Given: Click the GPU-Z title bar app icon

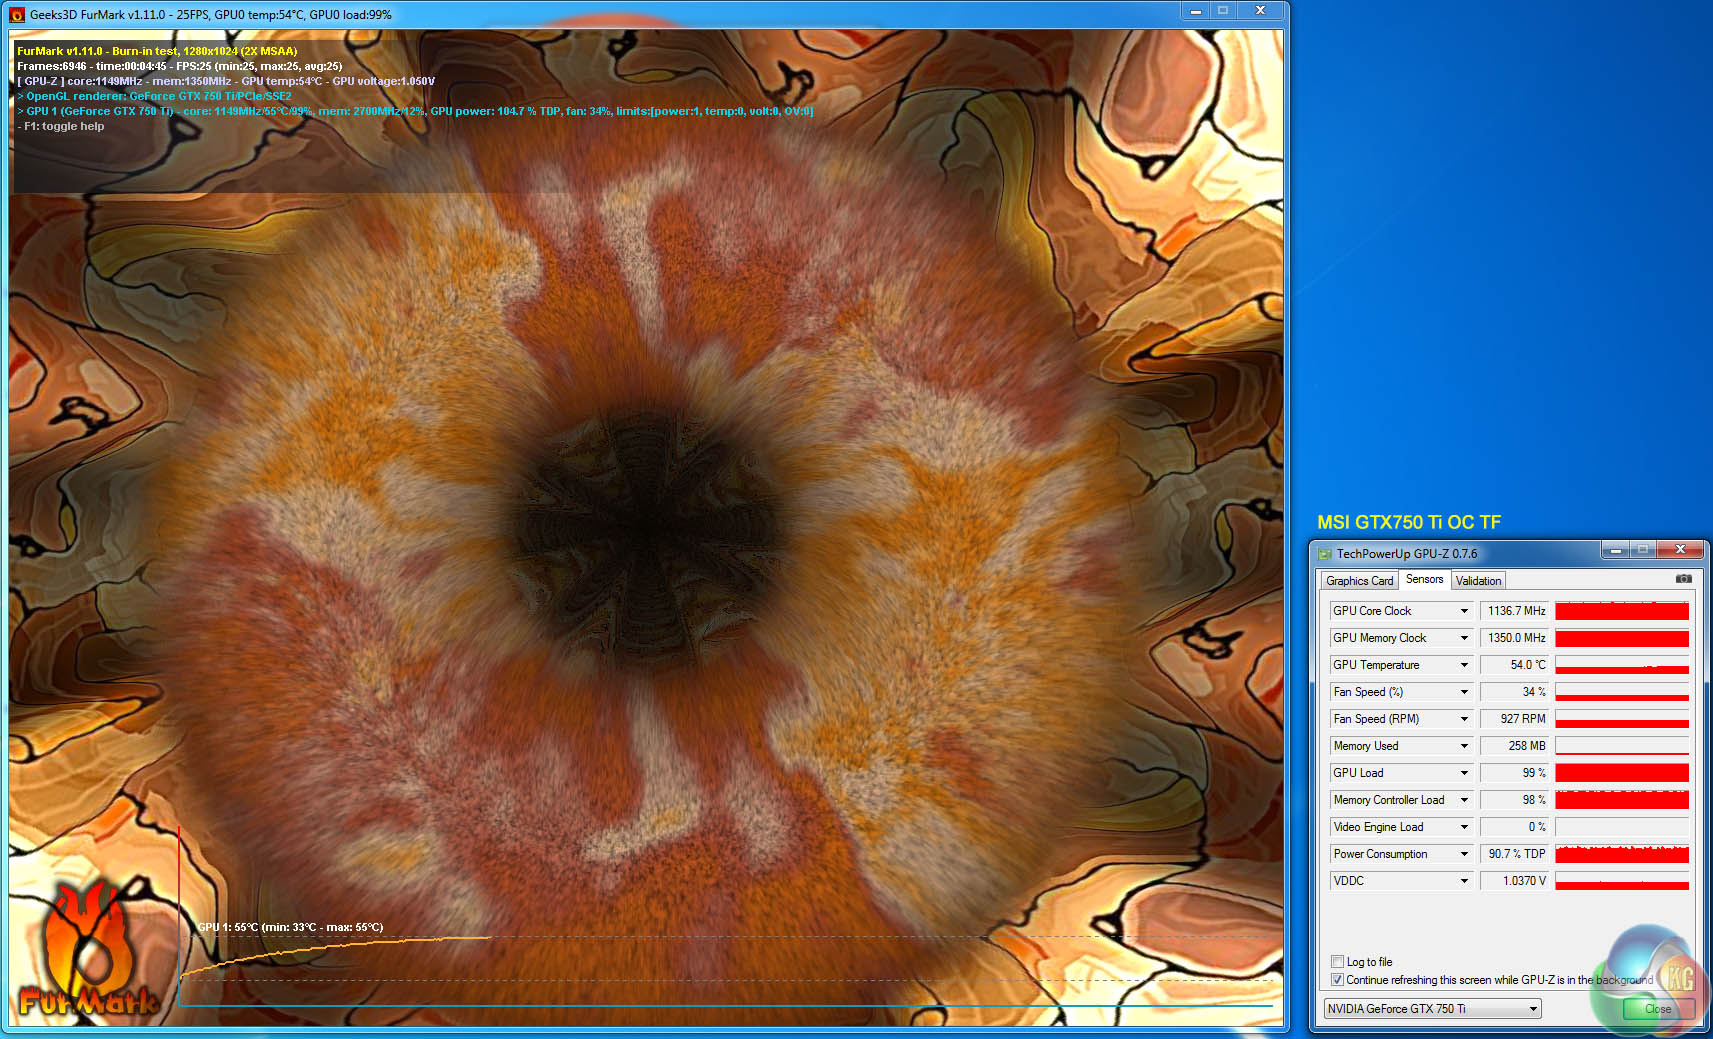Looking at the screenshot, I should click(1325, 554).
